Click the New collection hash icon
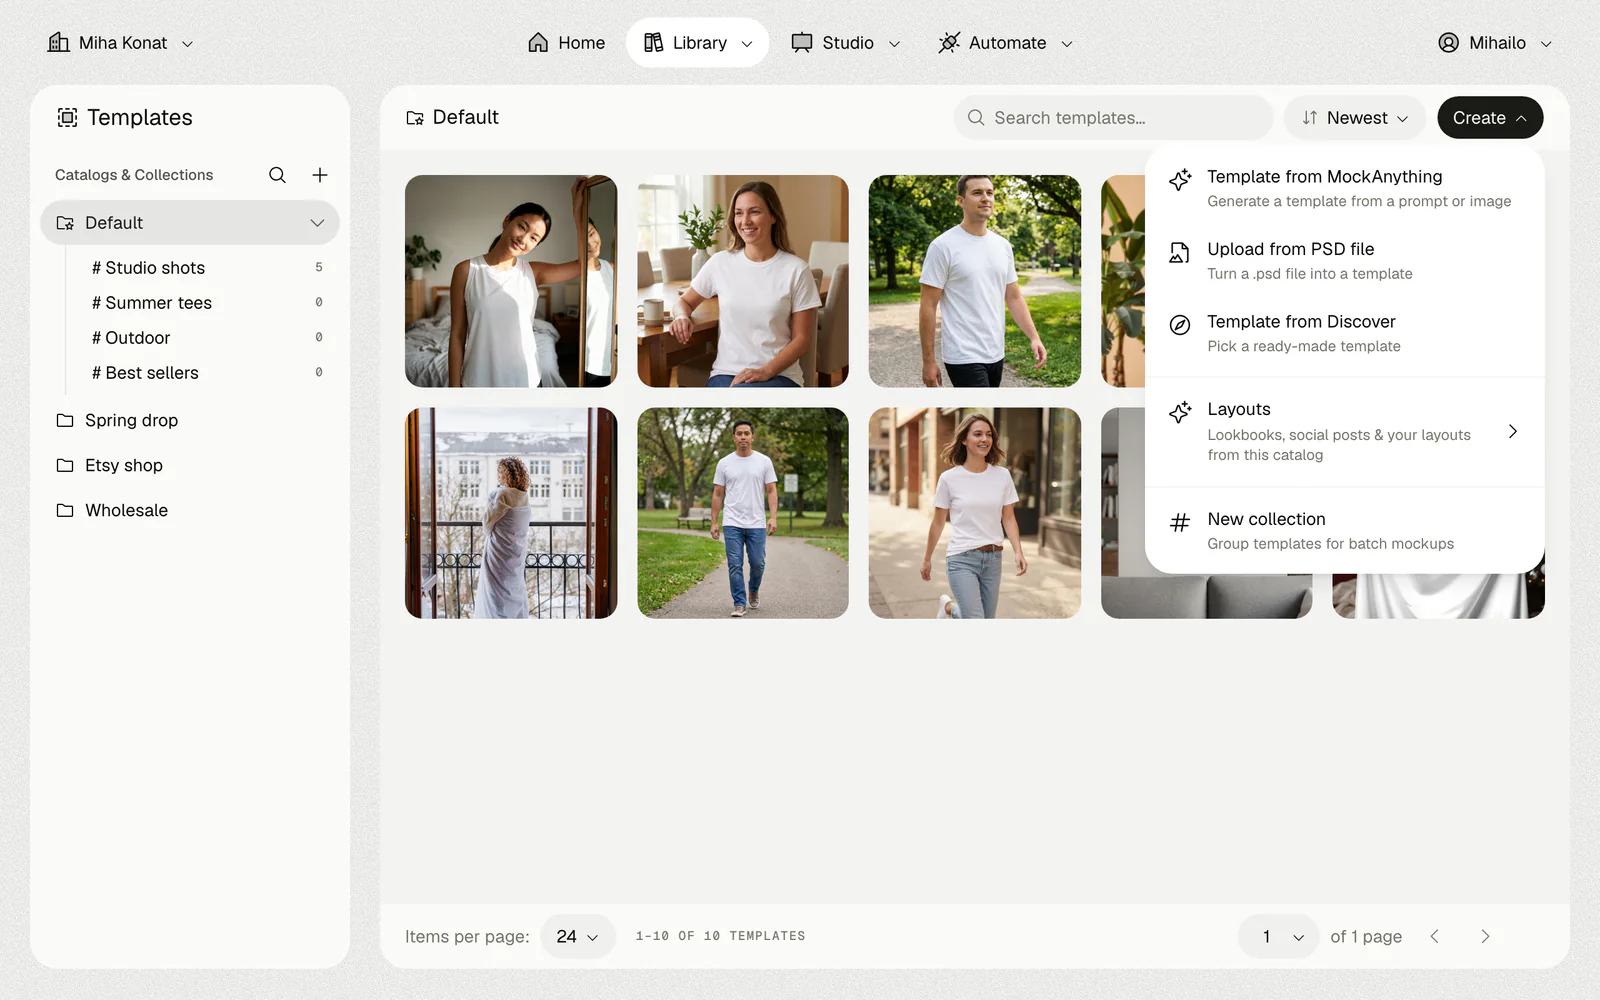This screenshot has height=1000, width=1600. pyautogui.click(x=1180, y=522)
